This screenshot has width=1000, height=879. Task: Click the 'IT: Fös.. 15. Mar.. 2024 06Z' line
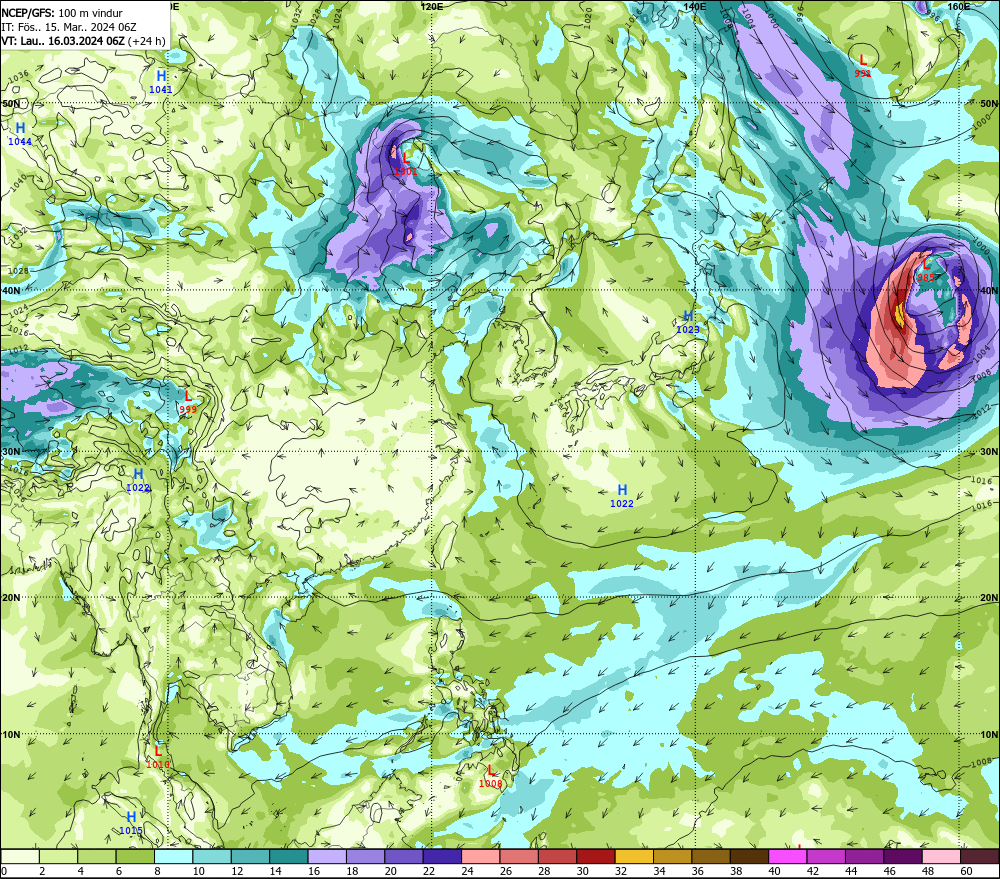pos(69,27)
